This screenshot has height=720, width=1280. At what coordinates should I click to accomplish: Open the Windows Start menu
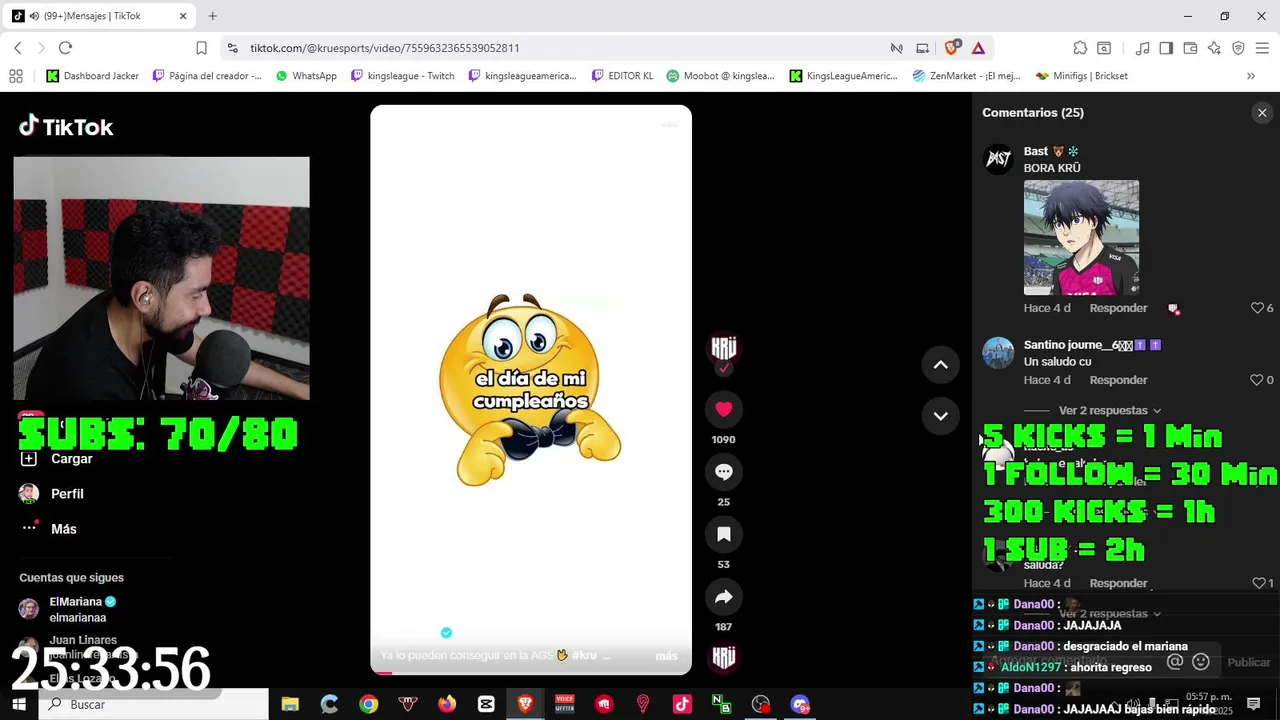pyautogui.click(x=19, y=704)
